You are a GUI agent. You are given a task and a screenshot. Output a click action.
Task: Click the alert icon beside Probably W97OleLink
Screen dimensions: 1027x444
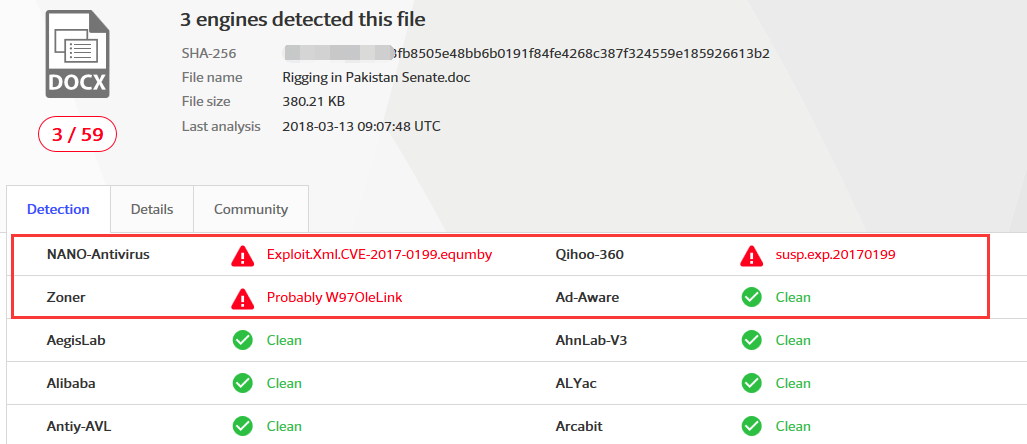point(242,298)
